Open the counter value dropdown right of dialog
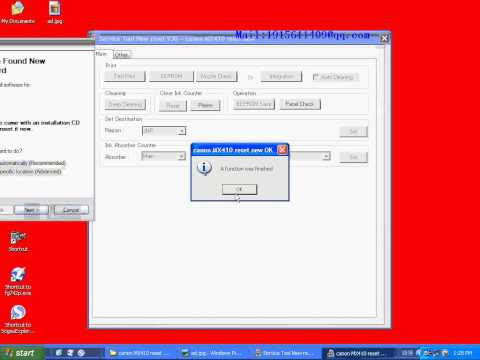The height and width of the screenshot is (360, 480). tap(327, 156)
